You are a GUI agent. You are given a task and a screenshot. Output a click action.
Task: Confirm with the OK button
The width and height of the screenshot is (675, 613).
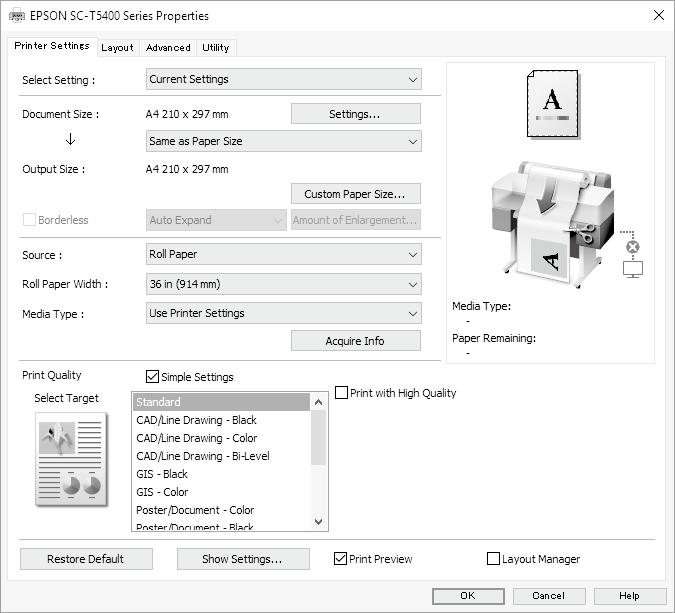pos(468,596)
